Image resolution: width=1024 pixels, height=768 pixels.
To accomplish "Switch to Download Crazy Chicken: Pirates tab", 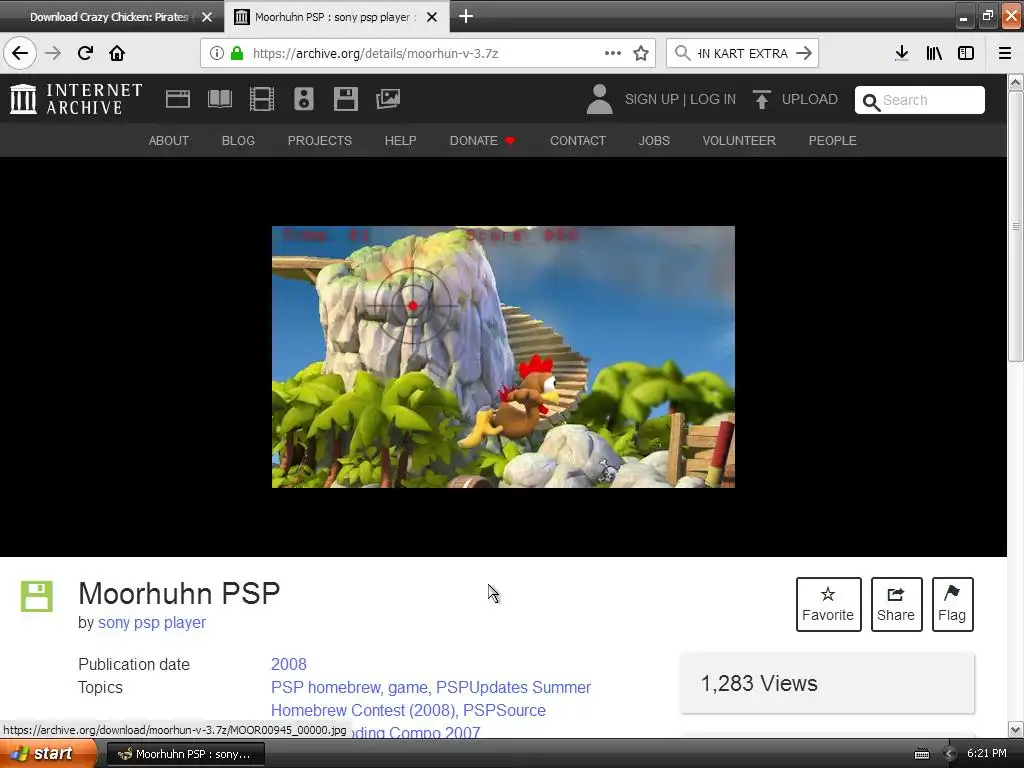I will pyautogui.click(x=108, y=17).
